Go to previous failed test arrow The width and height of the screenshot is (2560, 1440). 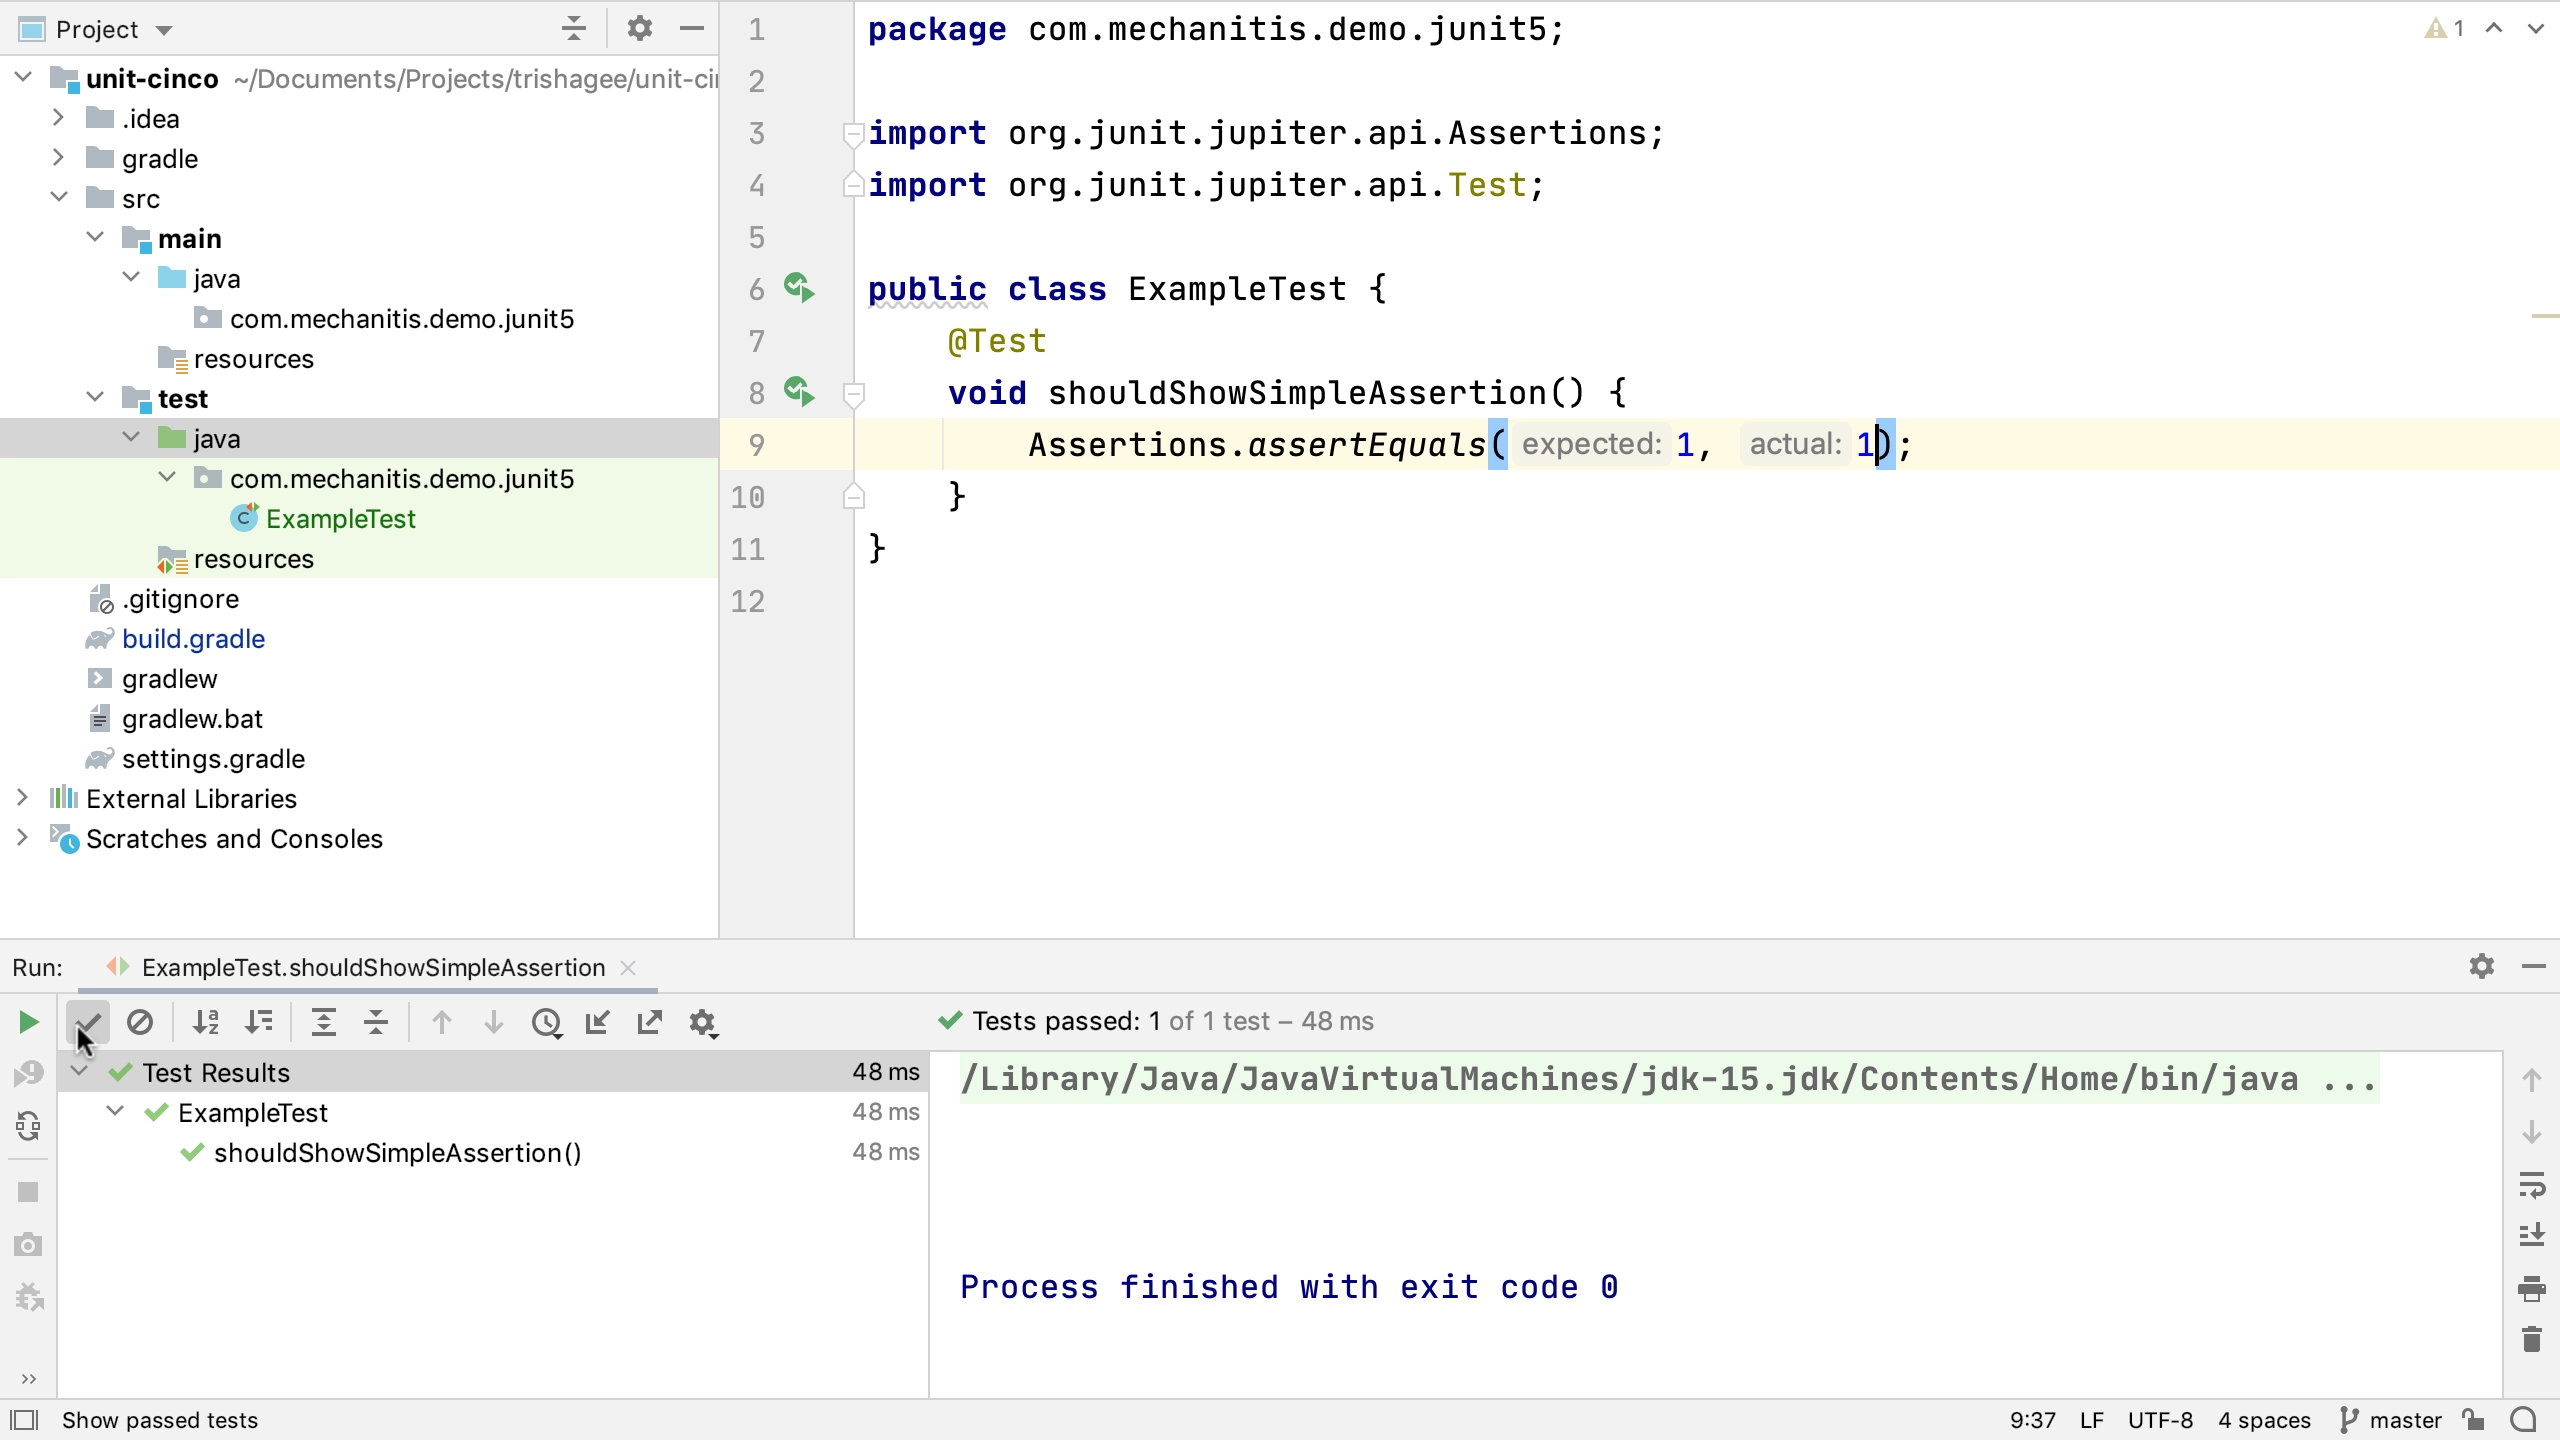coord(442,1022)
